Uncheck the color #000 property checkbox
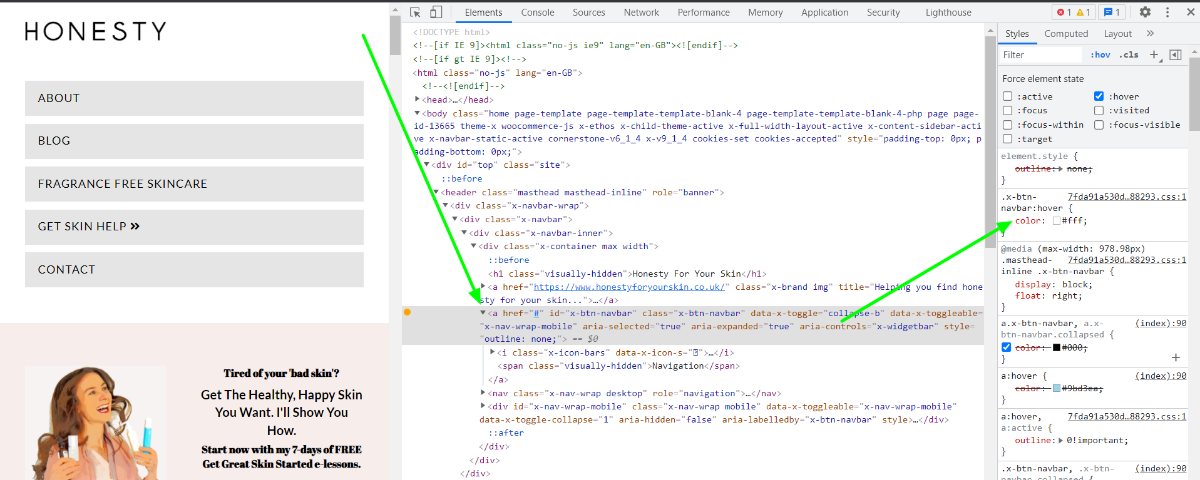 (x=1008, y=347)
